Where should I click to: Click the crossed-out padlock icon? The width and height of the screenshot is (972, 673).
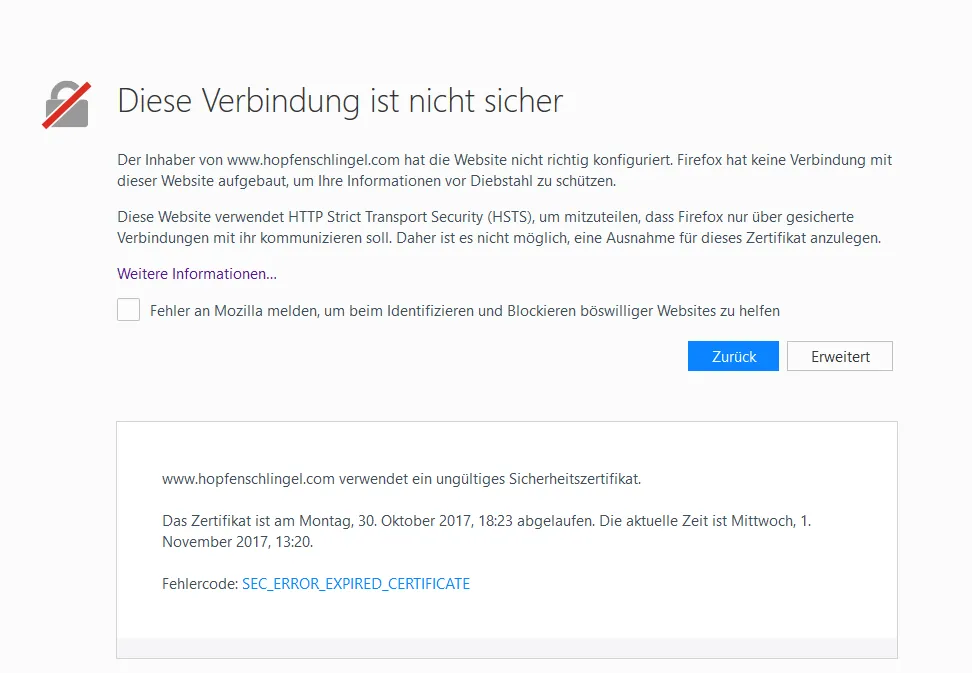(x=66, y=105)
